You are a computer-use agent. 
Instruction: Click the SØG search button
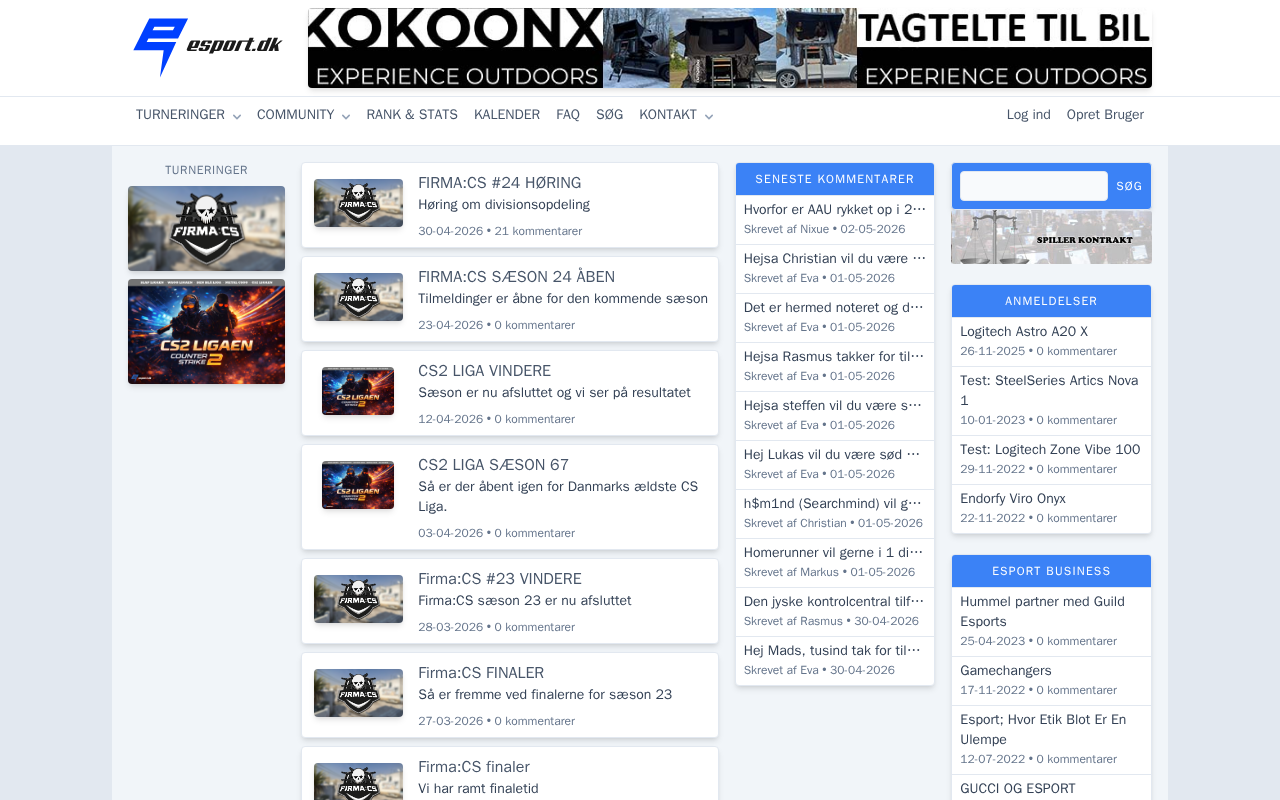coord(1129,186)
